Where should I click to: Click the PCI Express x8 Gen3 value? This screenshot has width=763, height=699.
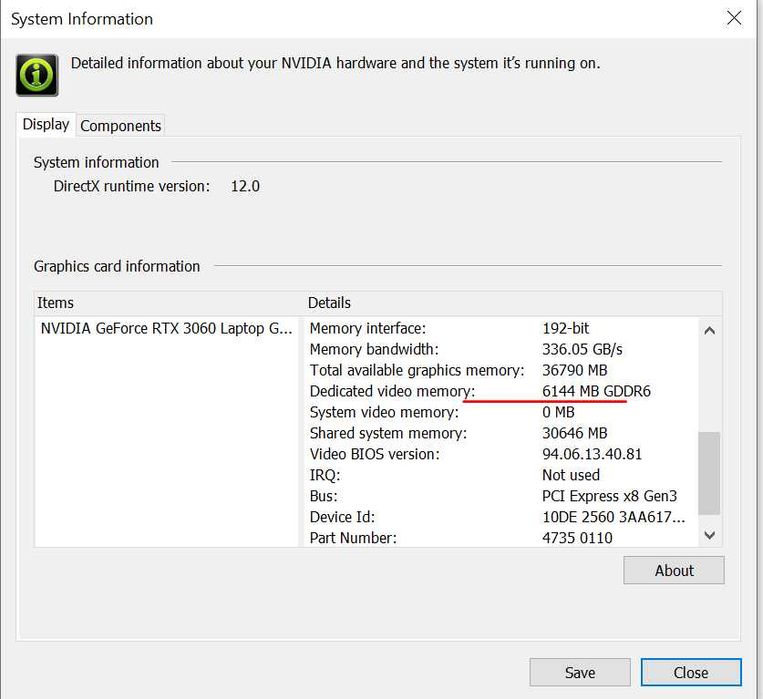(609, 496)
